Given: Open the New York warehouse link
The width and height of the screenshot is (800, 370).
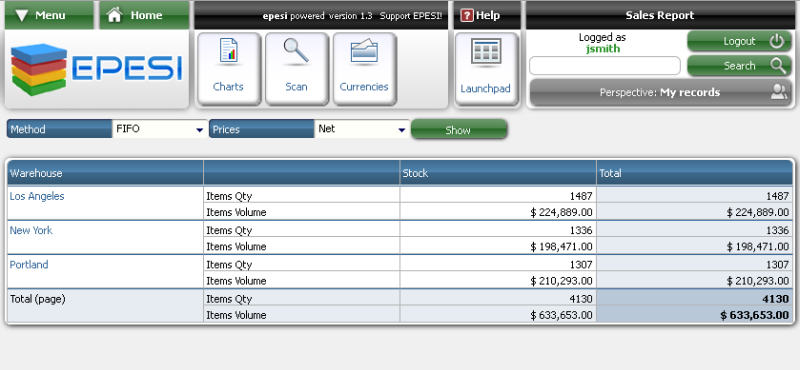Looking at the screenshot, I should click(31, 230).
